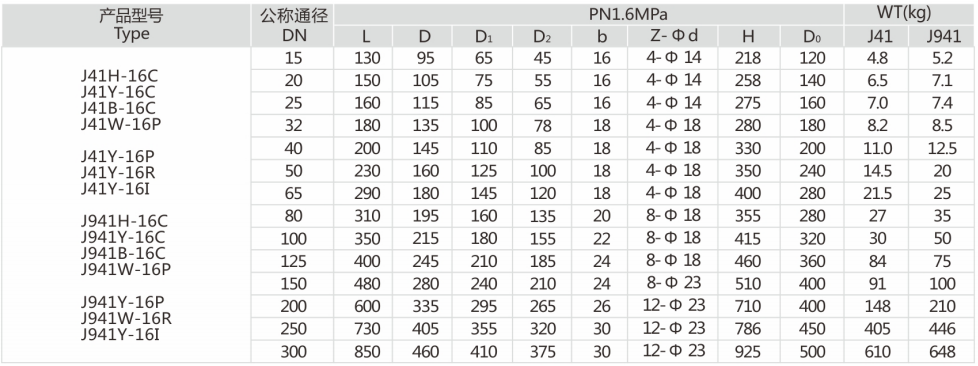Select the WT(kg) header cell
This screenshot has height=366, width=978.
point(910,14)
